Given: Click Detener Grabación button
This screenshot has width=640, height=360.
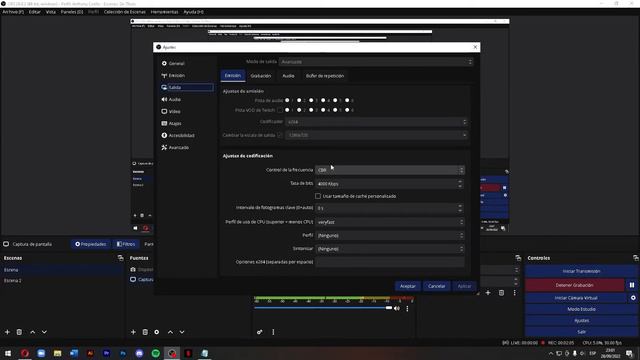Looking at the screenshot, I should pos(575,285).
